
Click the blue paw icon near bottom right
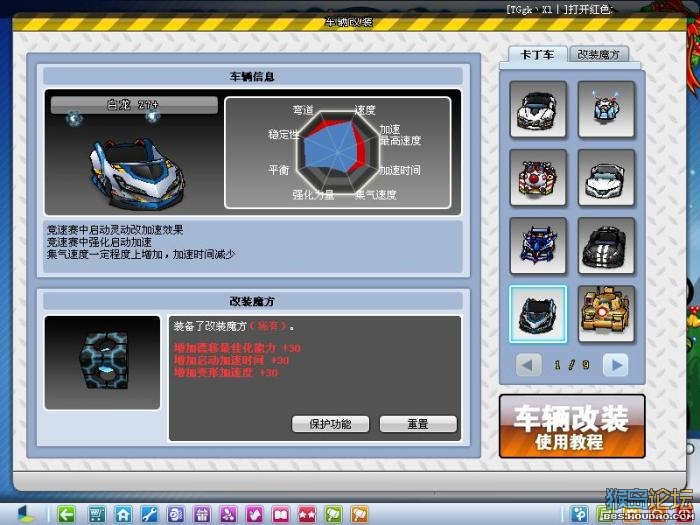click(580, 514)
